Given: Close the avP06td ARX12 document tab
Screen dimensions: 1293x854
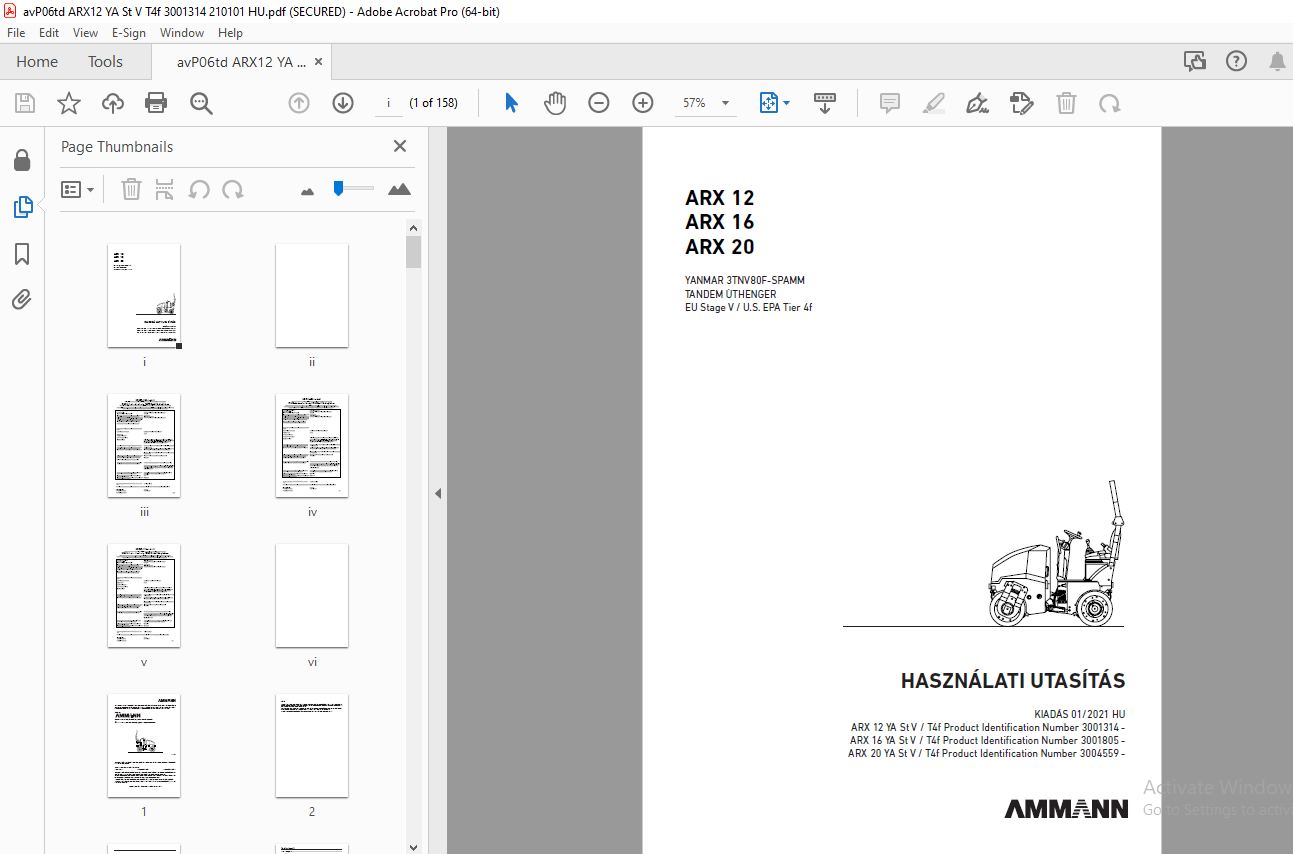Looking at the screenshot, I should click(318, 61).
